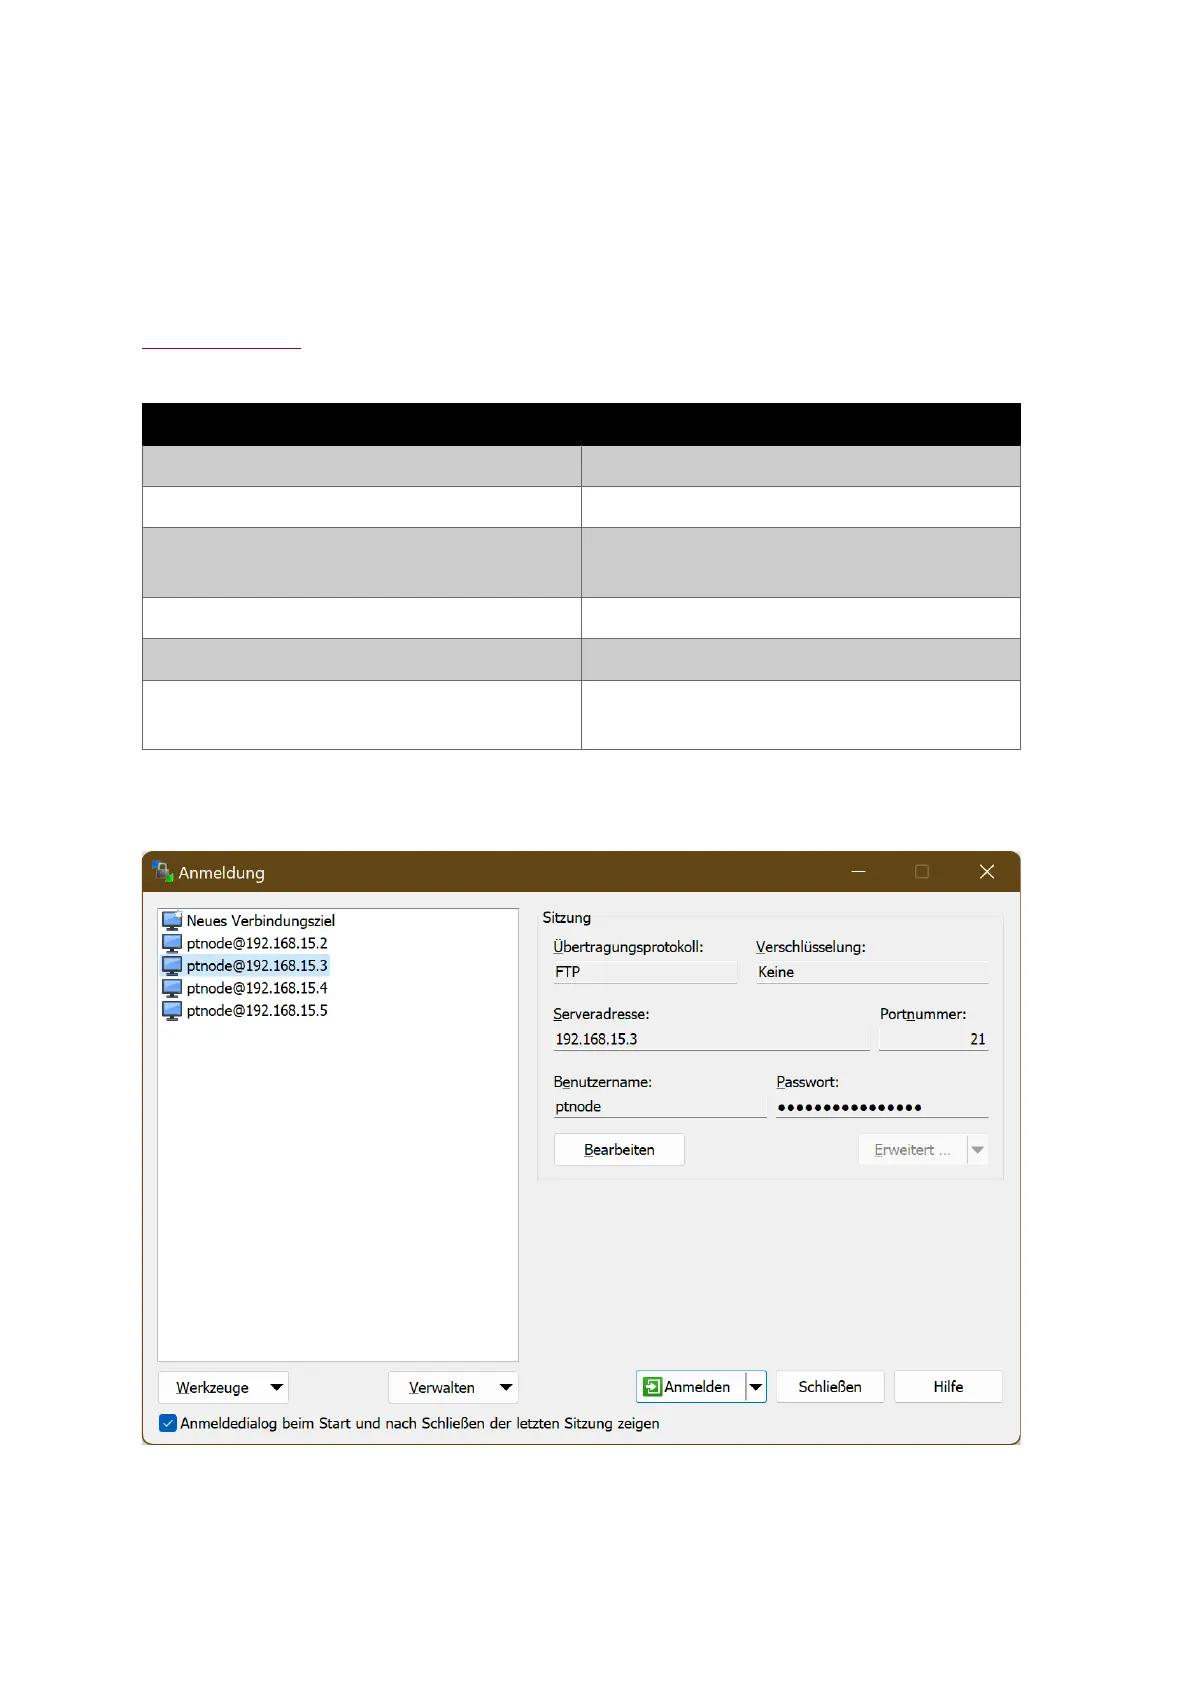Viewport: 1191px width, 1684px height.
Task: Click the Erweitert... button
Action: point(912,1150)
